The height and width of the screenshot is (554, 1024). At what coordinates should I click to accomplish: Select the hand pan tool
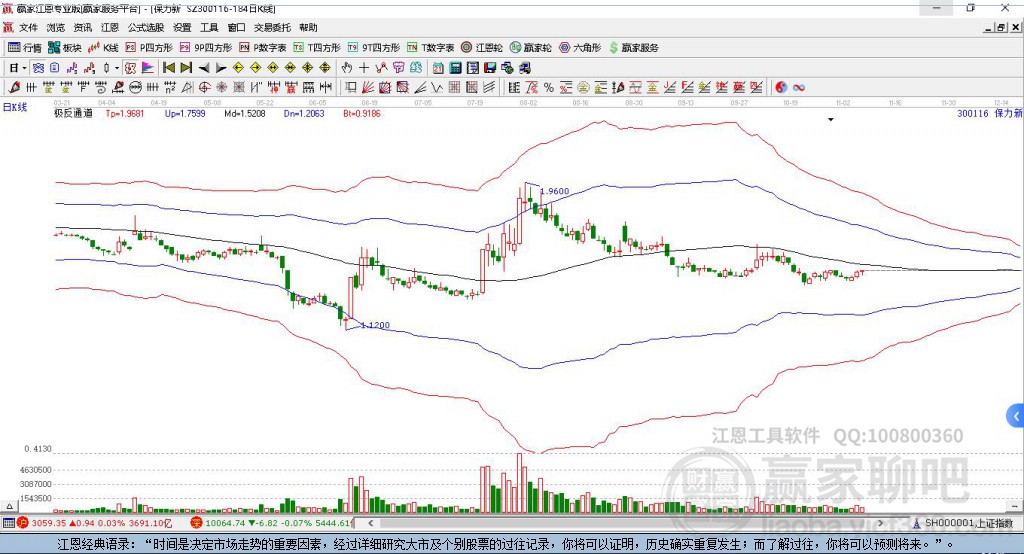pyautogui.click(x=347, y=68)
